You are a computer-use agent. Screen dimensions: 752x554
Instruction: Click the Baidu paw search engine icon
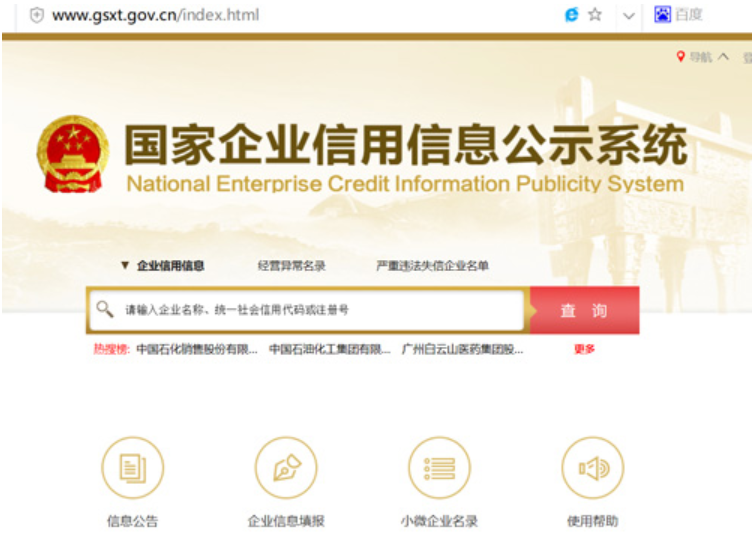pos(663,14)
